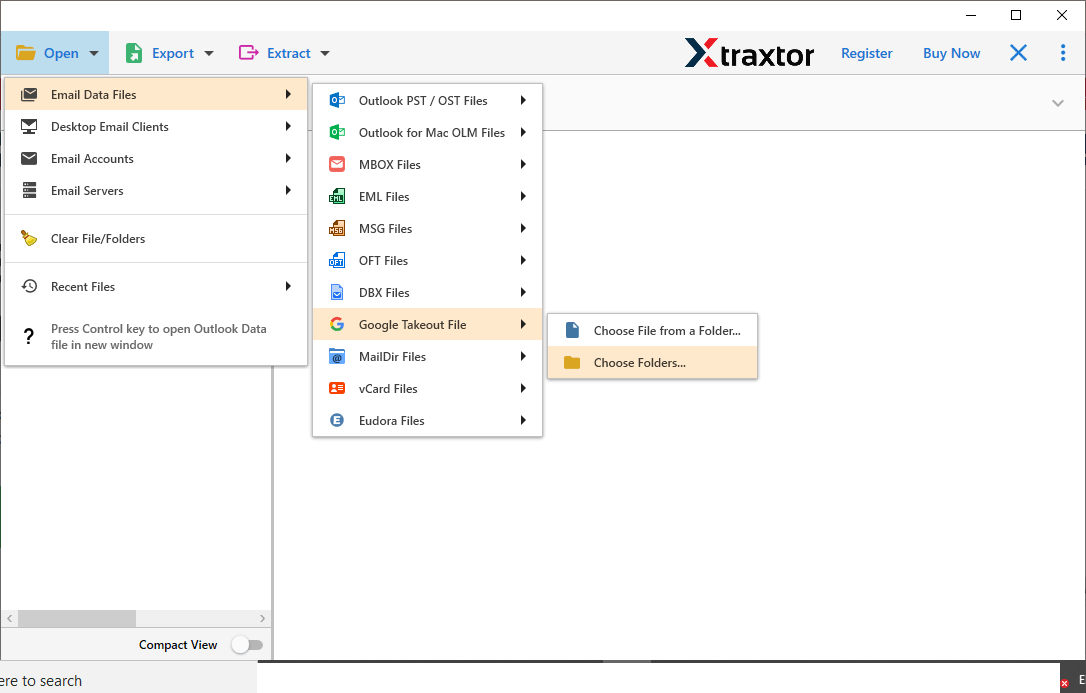The height and width of the screenshot is (693, 1086).
Task: Click the Register link
Action: 867,53
